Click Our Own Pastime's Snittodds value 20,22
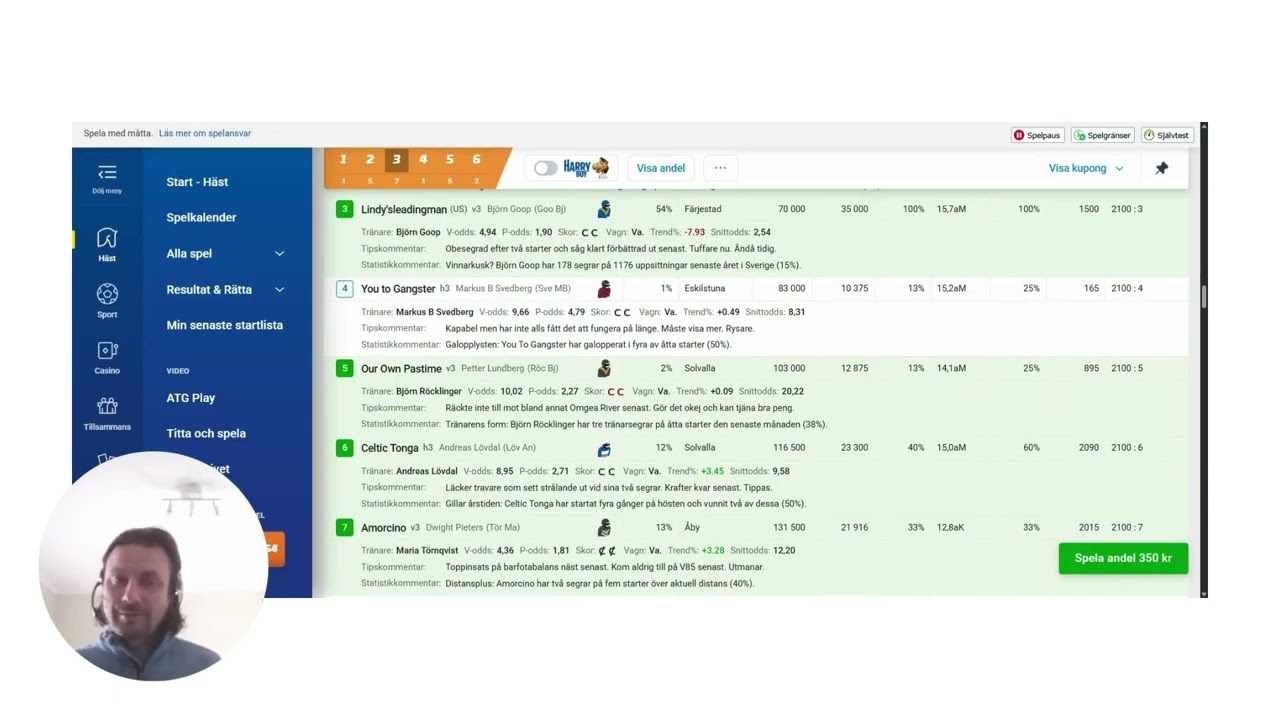 coord(792,391)
